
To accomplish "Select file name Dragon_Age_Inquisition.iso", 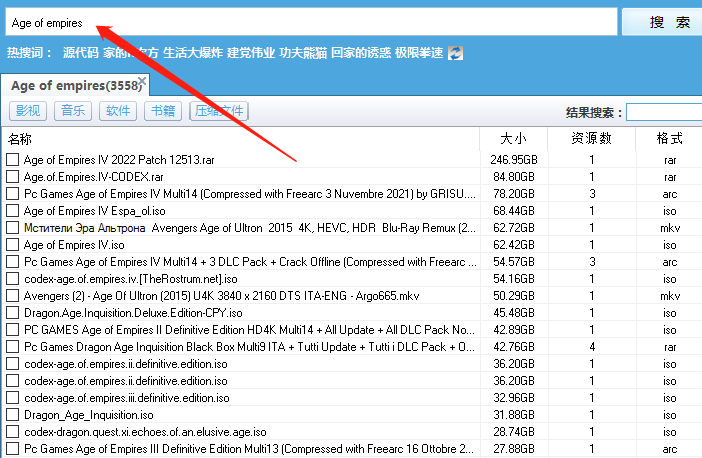I will click(x=89, y=415).
